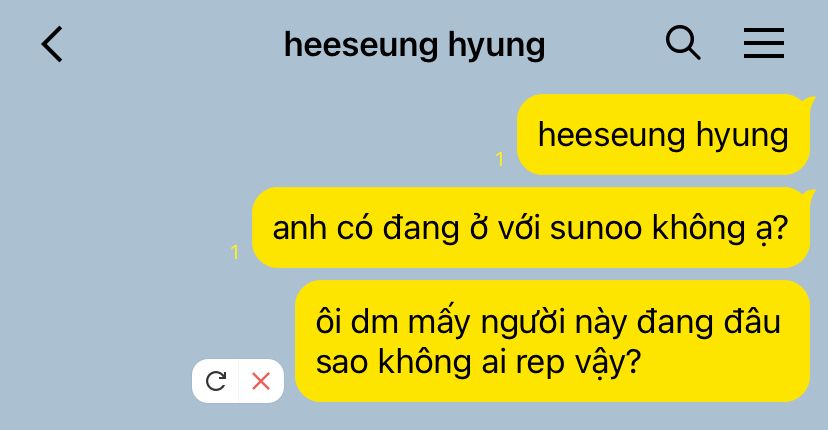Tap the word 'hyung' in the header title
The width and height of the screenshot is (828, 430).
496,46
